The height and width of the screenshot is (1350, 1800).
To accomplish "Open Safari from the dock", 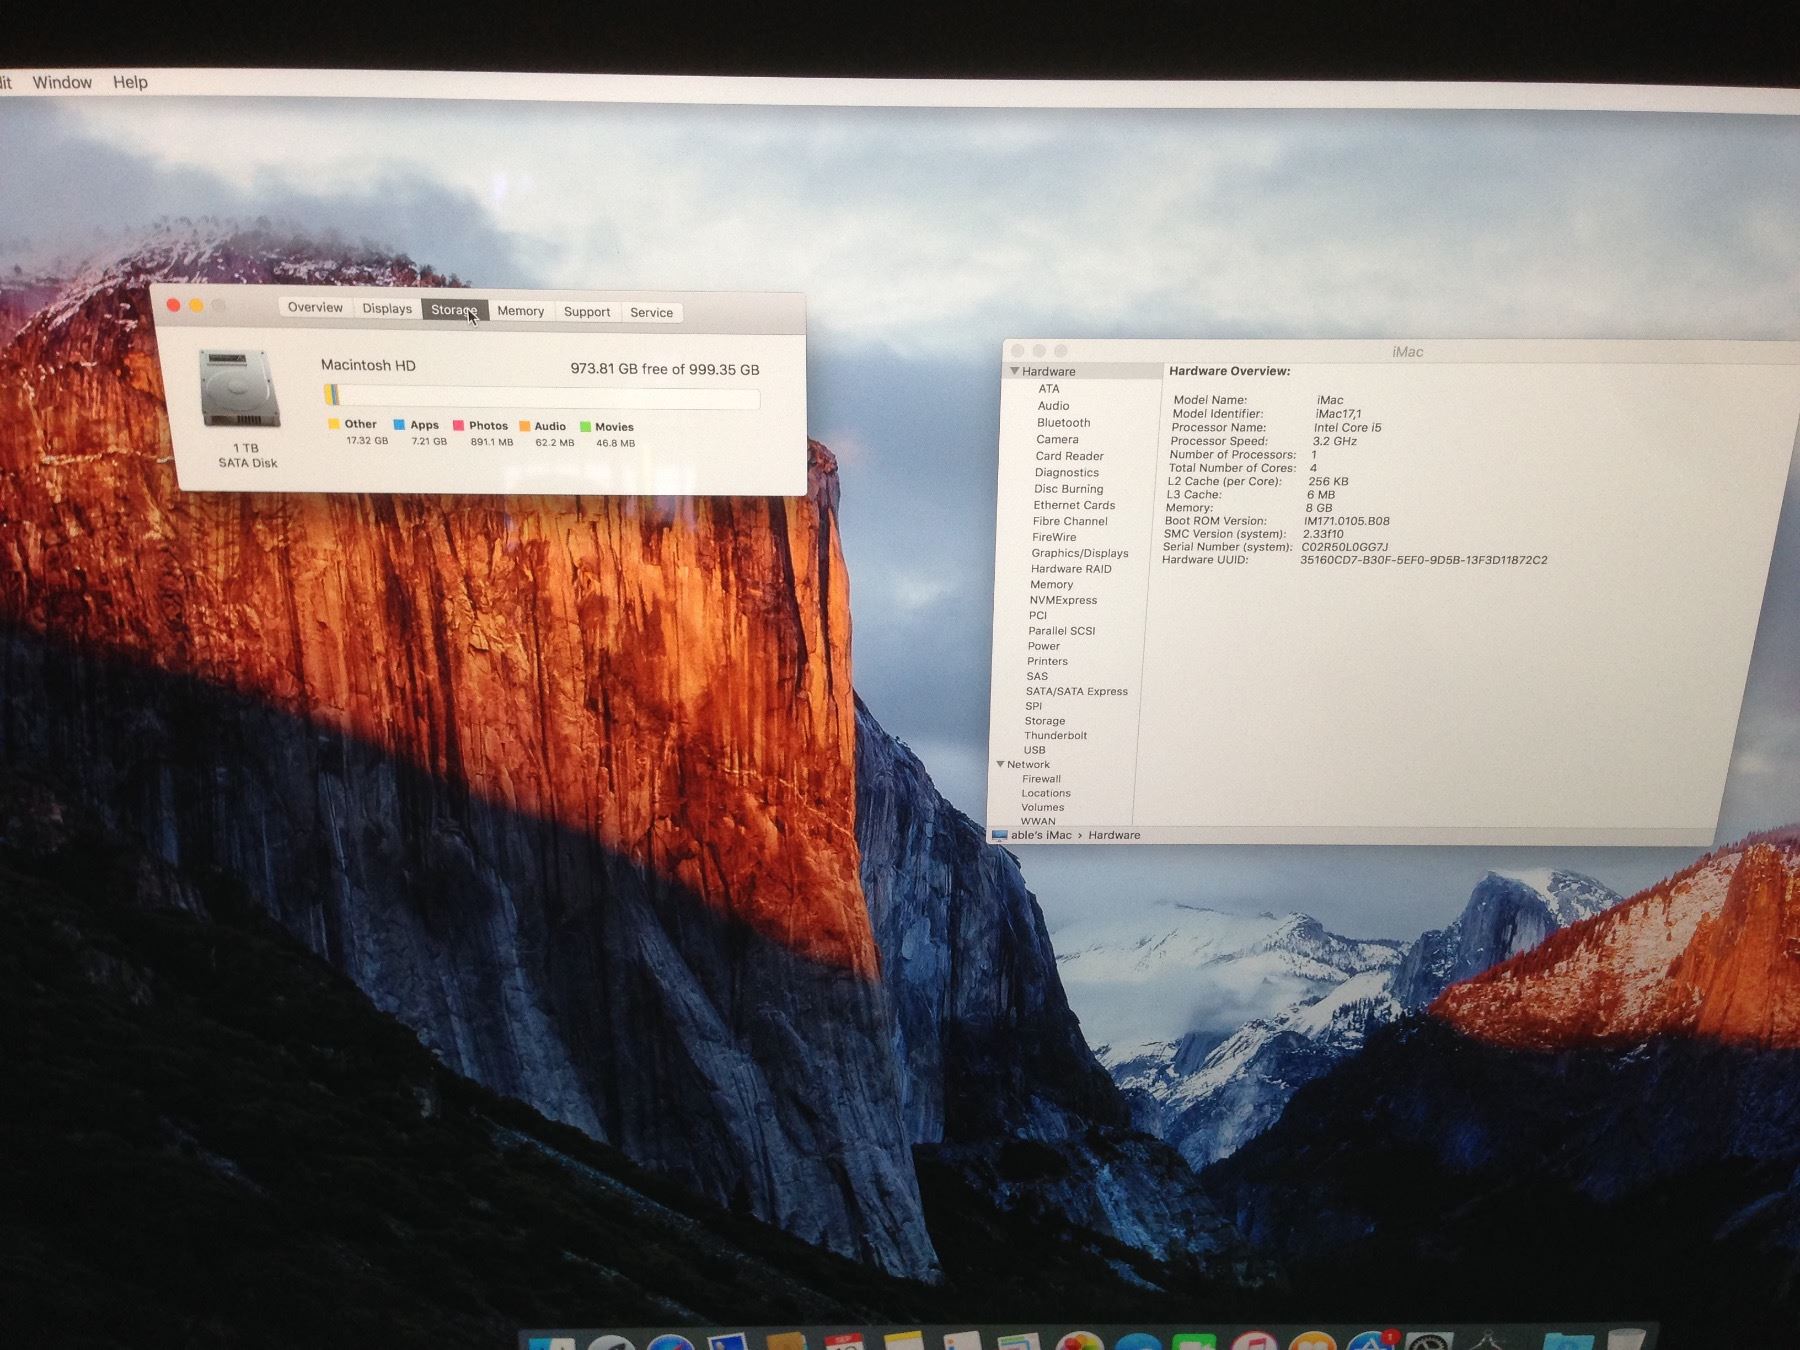I will tap(670, 1342).
